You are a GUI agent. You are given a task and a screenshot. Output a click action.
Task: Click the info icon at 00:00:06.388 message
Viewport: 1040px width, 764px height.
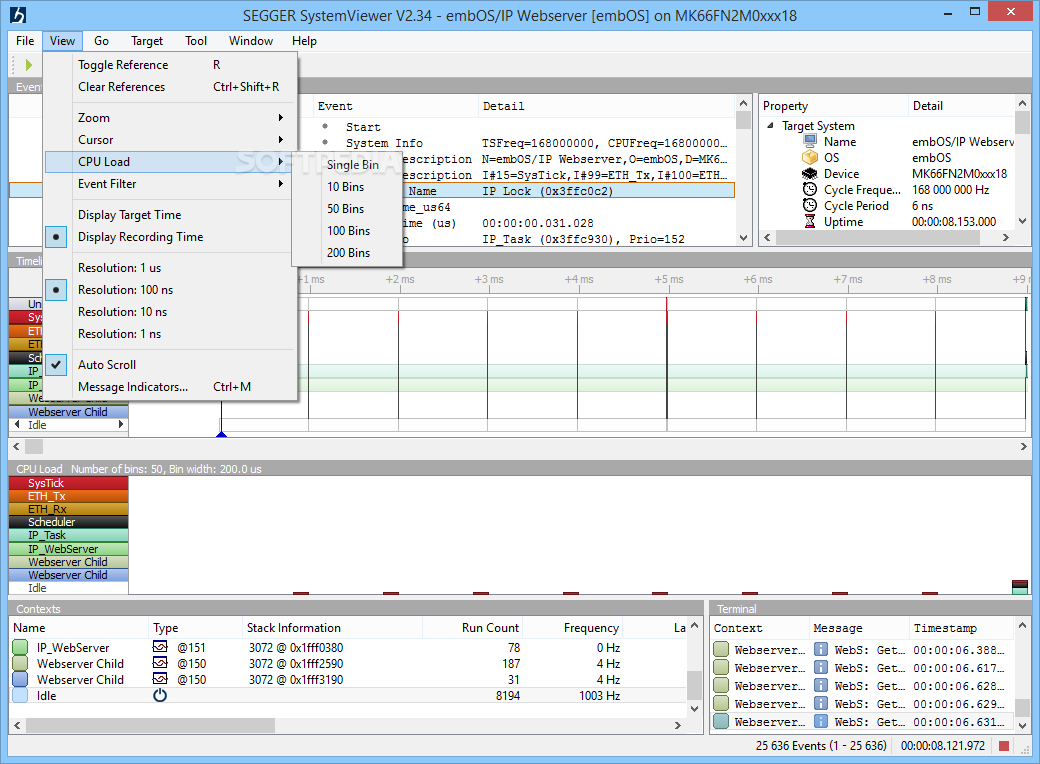tap(821, 650)
